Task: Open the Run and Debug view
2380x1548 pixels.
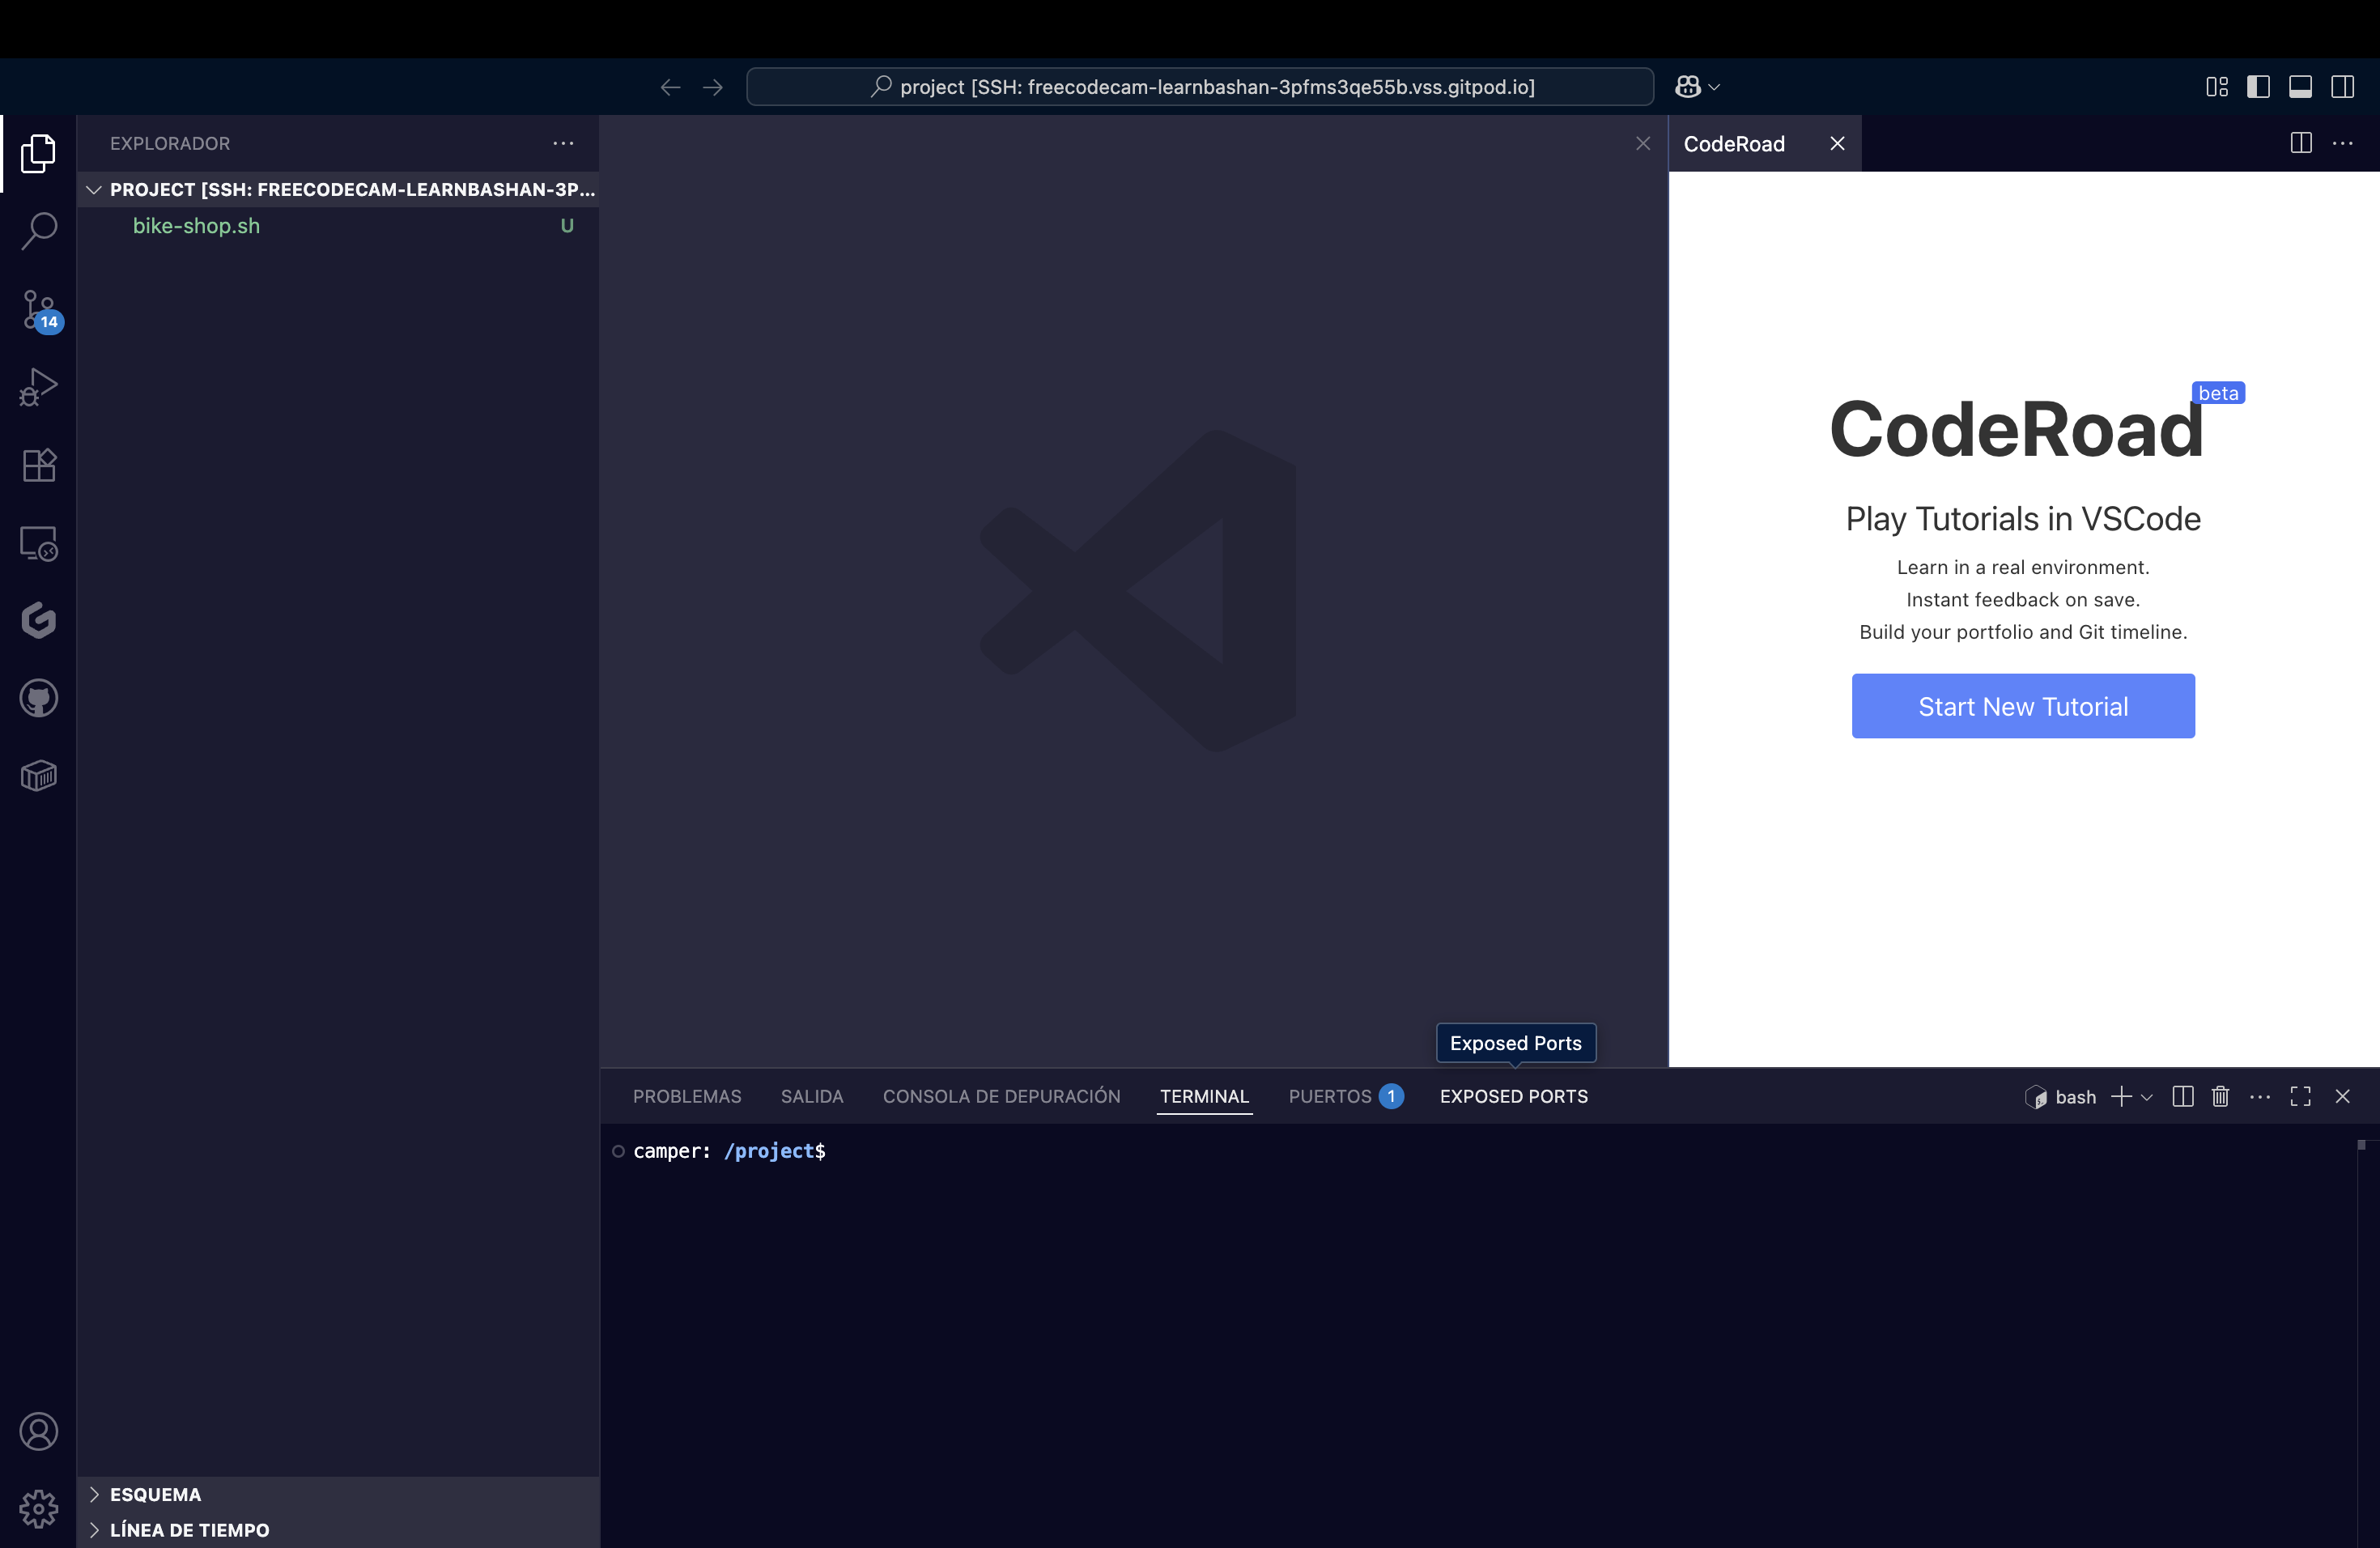Action: [x=39, y=386]
